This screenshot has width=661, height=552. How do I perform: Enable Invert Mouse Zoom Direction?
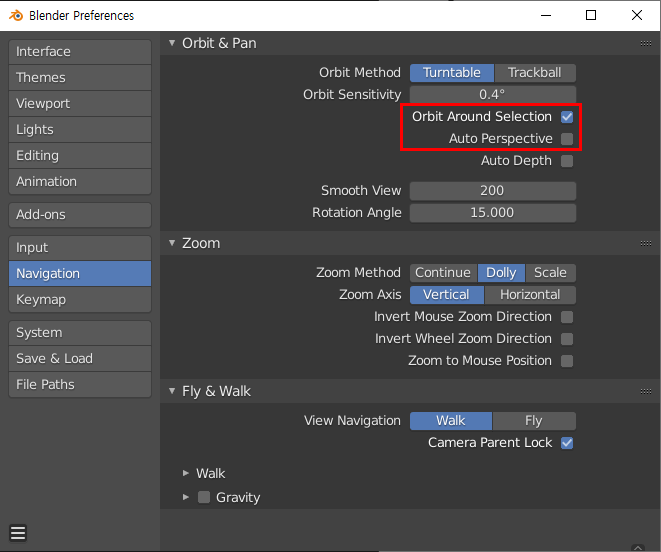[567, 317]
